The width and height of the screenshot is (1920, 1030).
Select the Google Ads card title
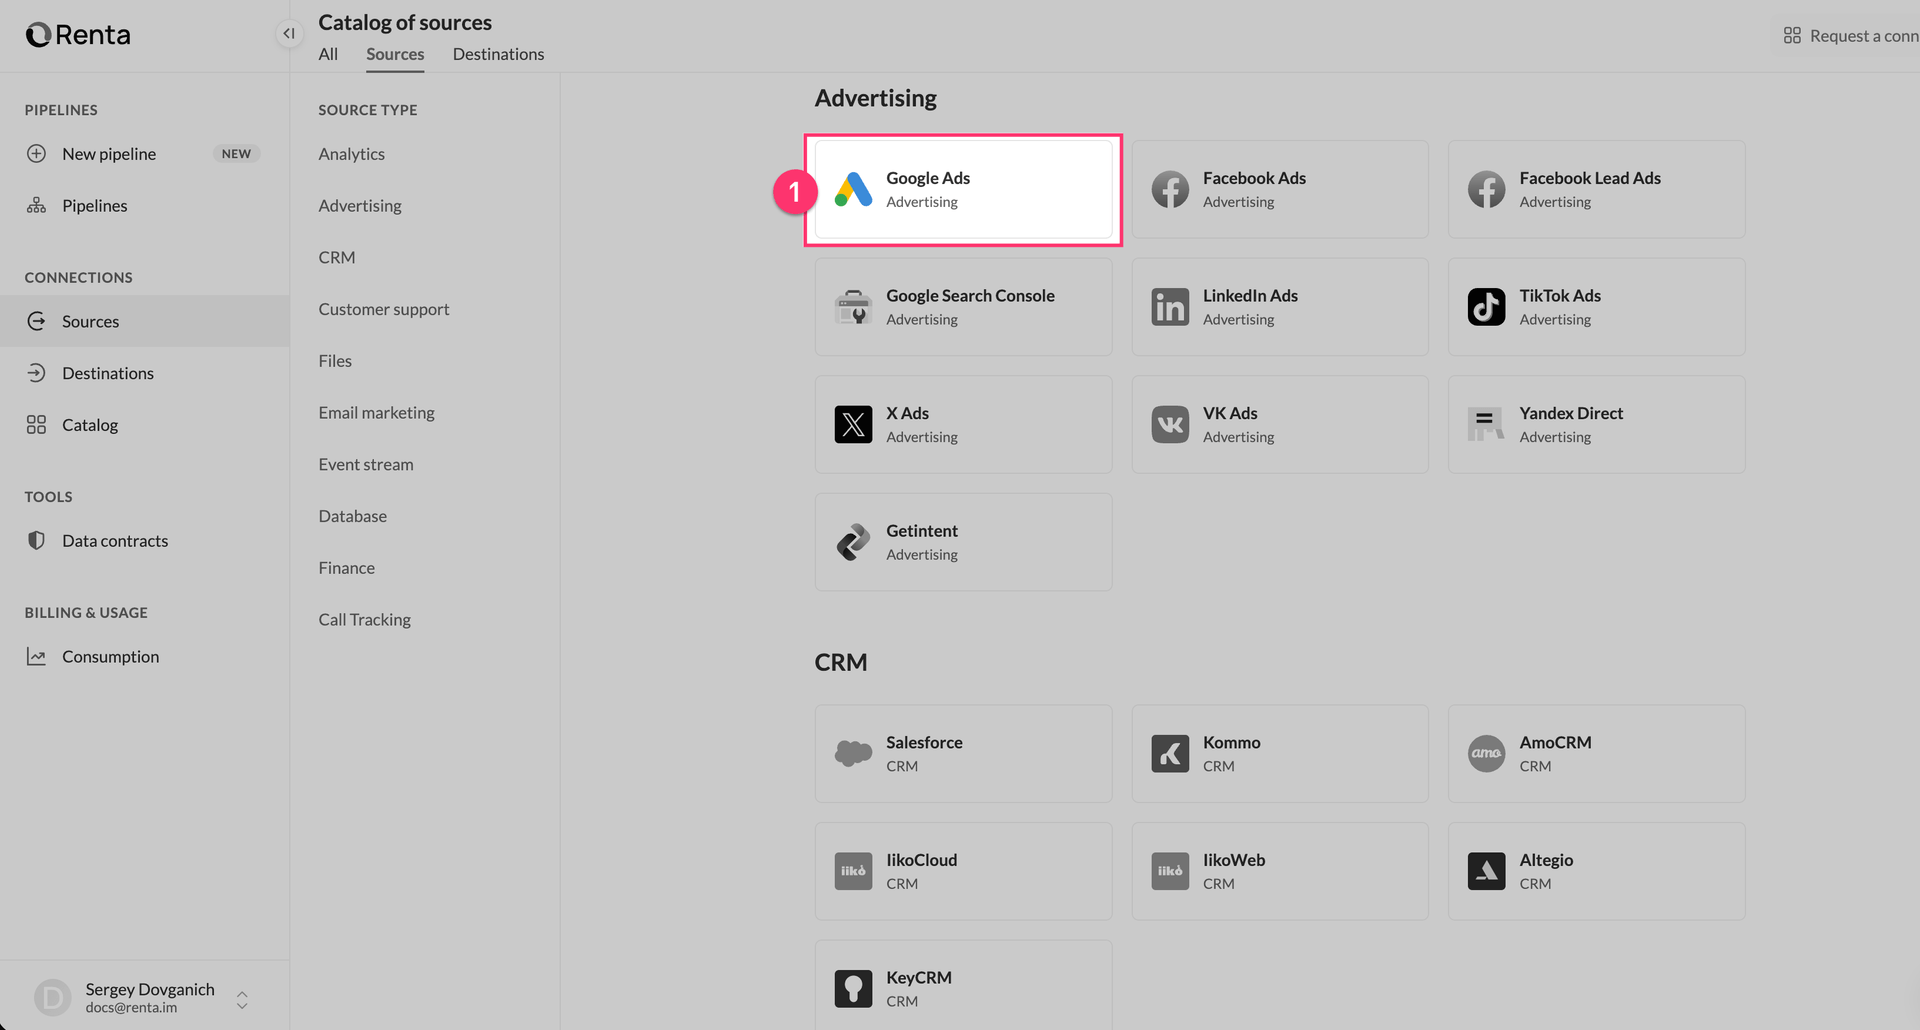coord(928,178)
